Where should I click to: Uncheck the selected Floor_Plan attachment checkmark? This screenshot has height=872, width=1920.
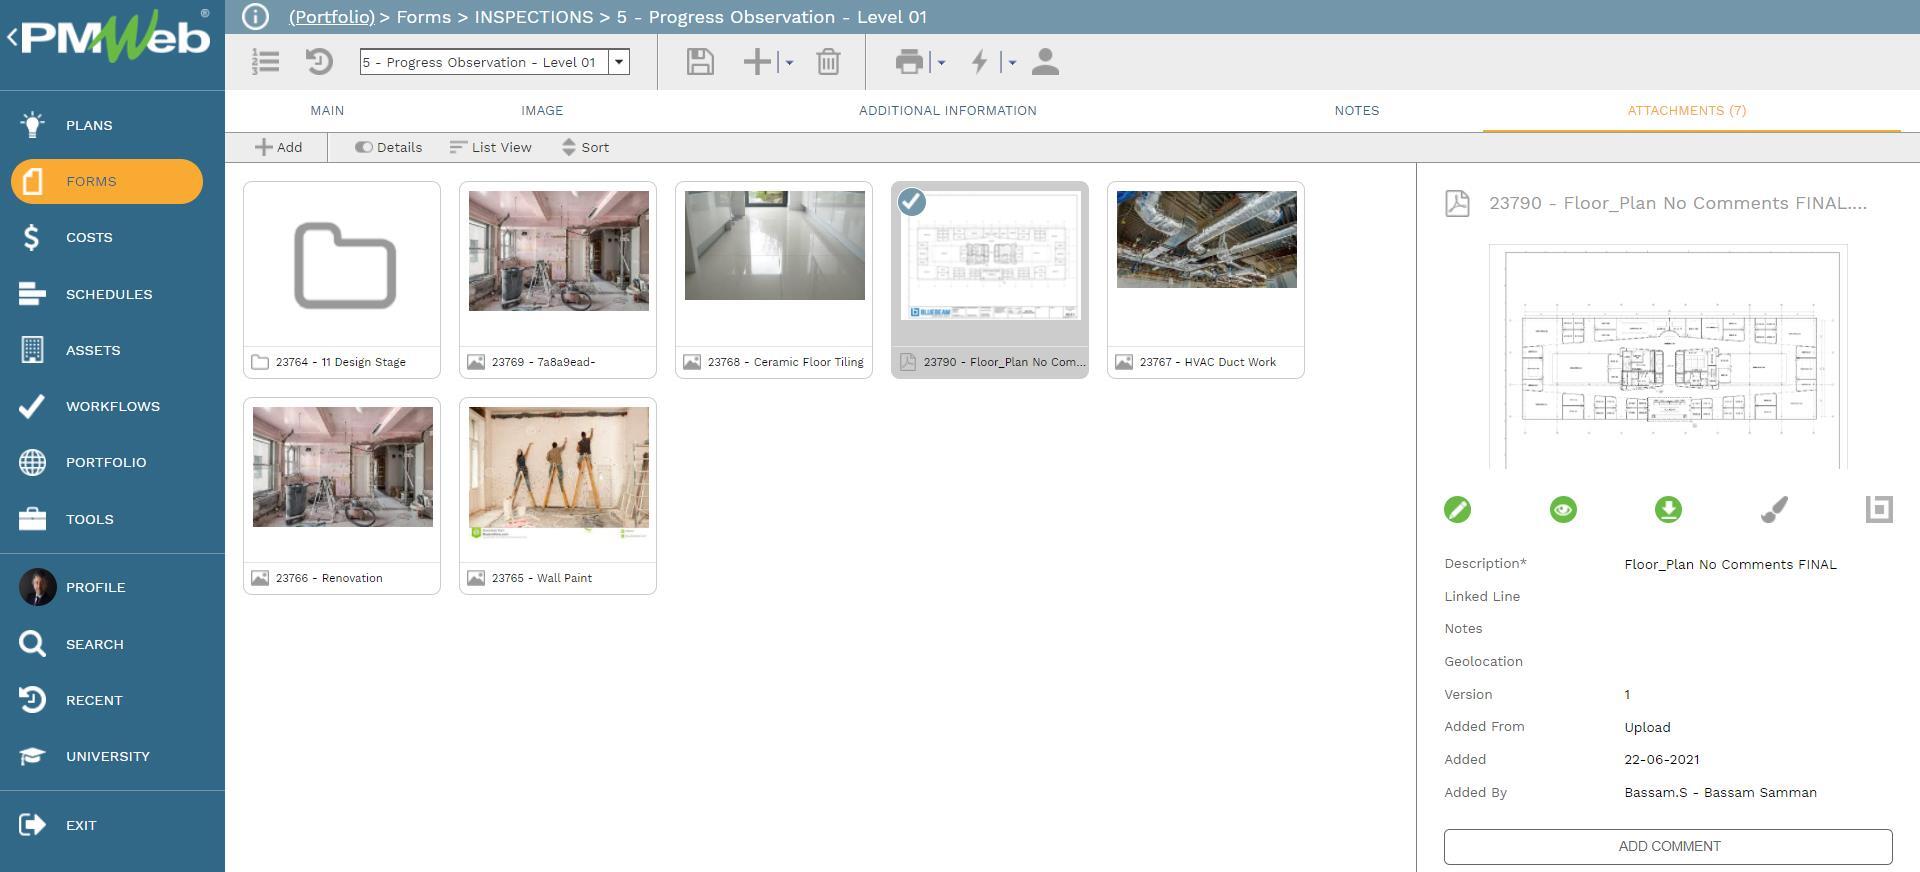(x=911, y=202)
